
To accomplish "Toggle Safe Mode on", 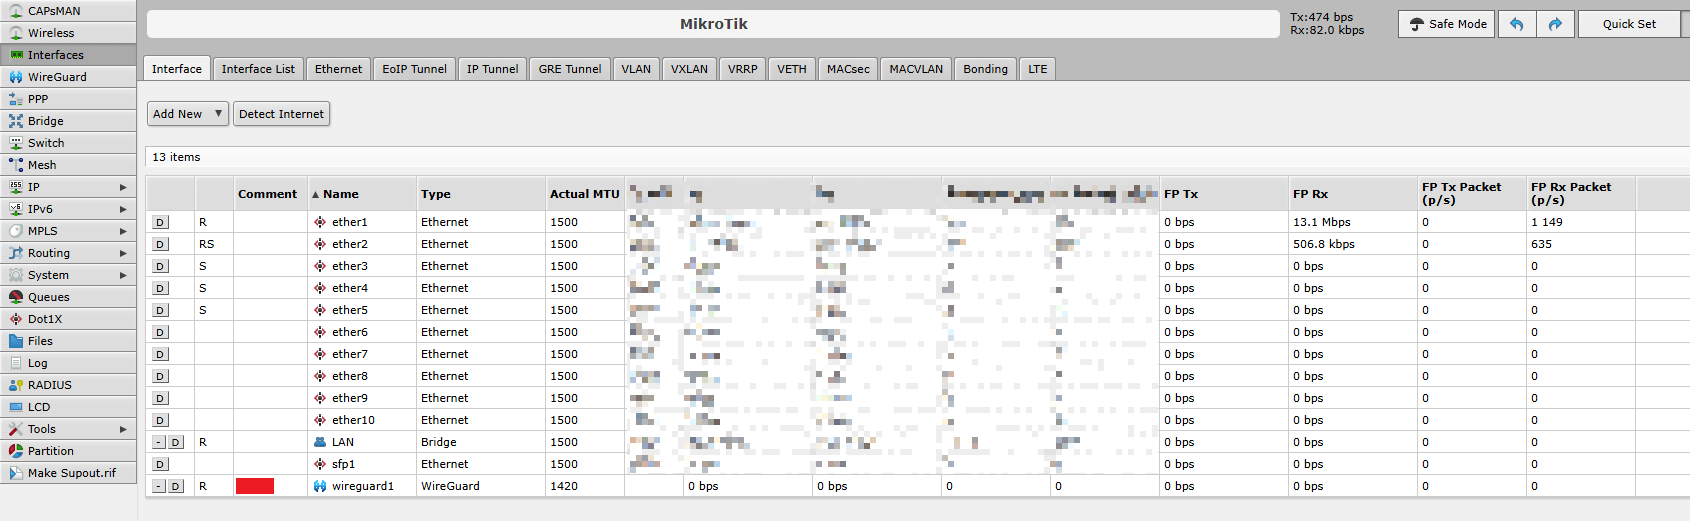I will click(1447, 24).
